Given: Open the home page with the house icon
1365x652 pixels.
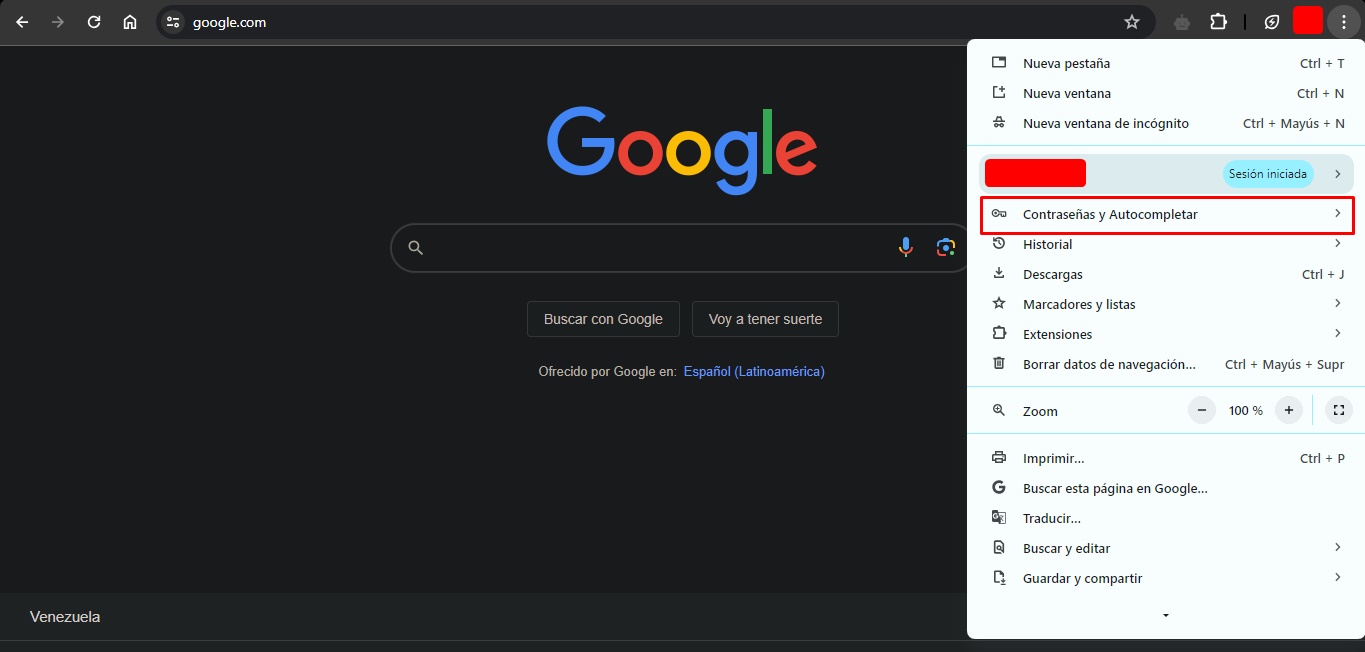Looking at the screenshot, I should click(x=130, y=22).
